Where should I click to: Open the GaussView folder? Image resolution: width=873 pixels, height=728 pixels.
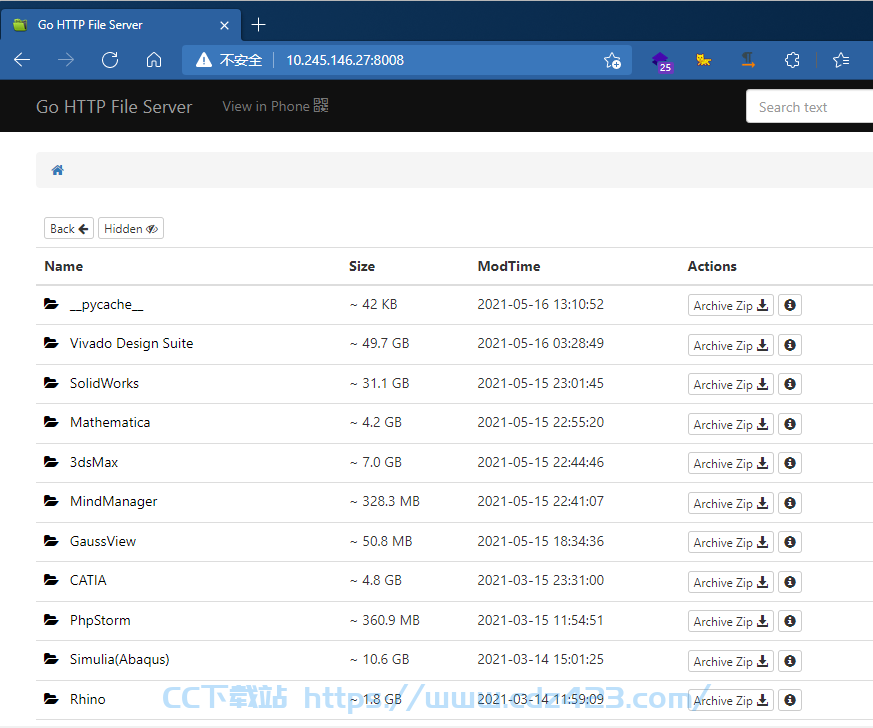coord(103,542)
